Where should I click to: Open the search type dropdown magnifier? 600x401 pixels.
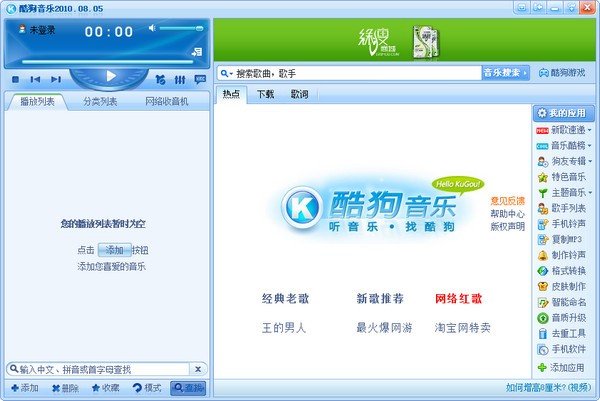(227, 73)
